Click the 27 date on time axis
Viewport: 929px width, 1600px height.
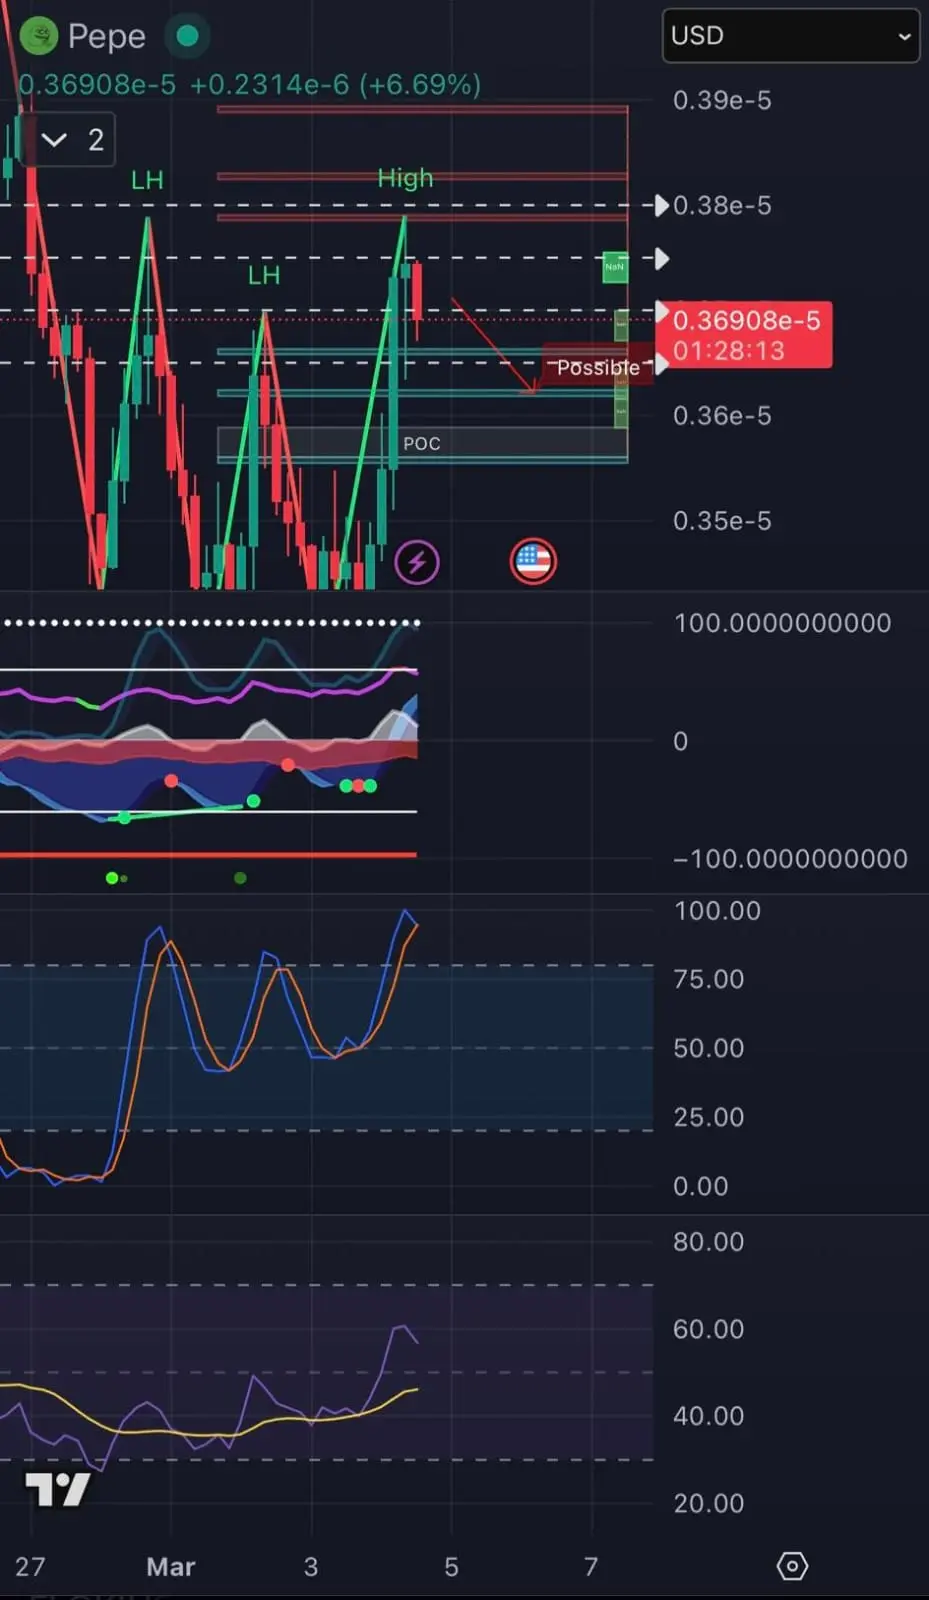30,1566
